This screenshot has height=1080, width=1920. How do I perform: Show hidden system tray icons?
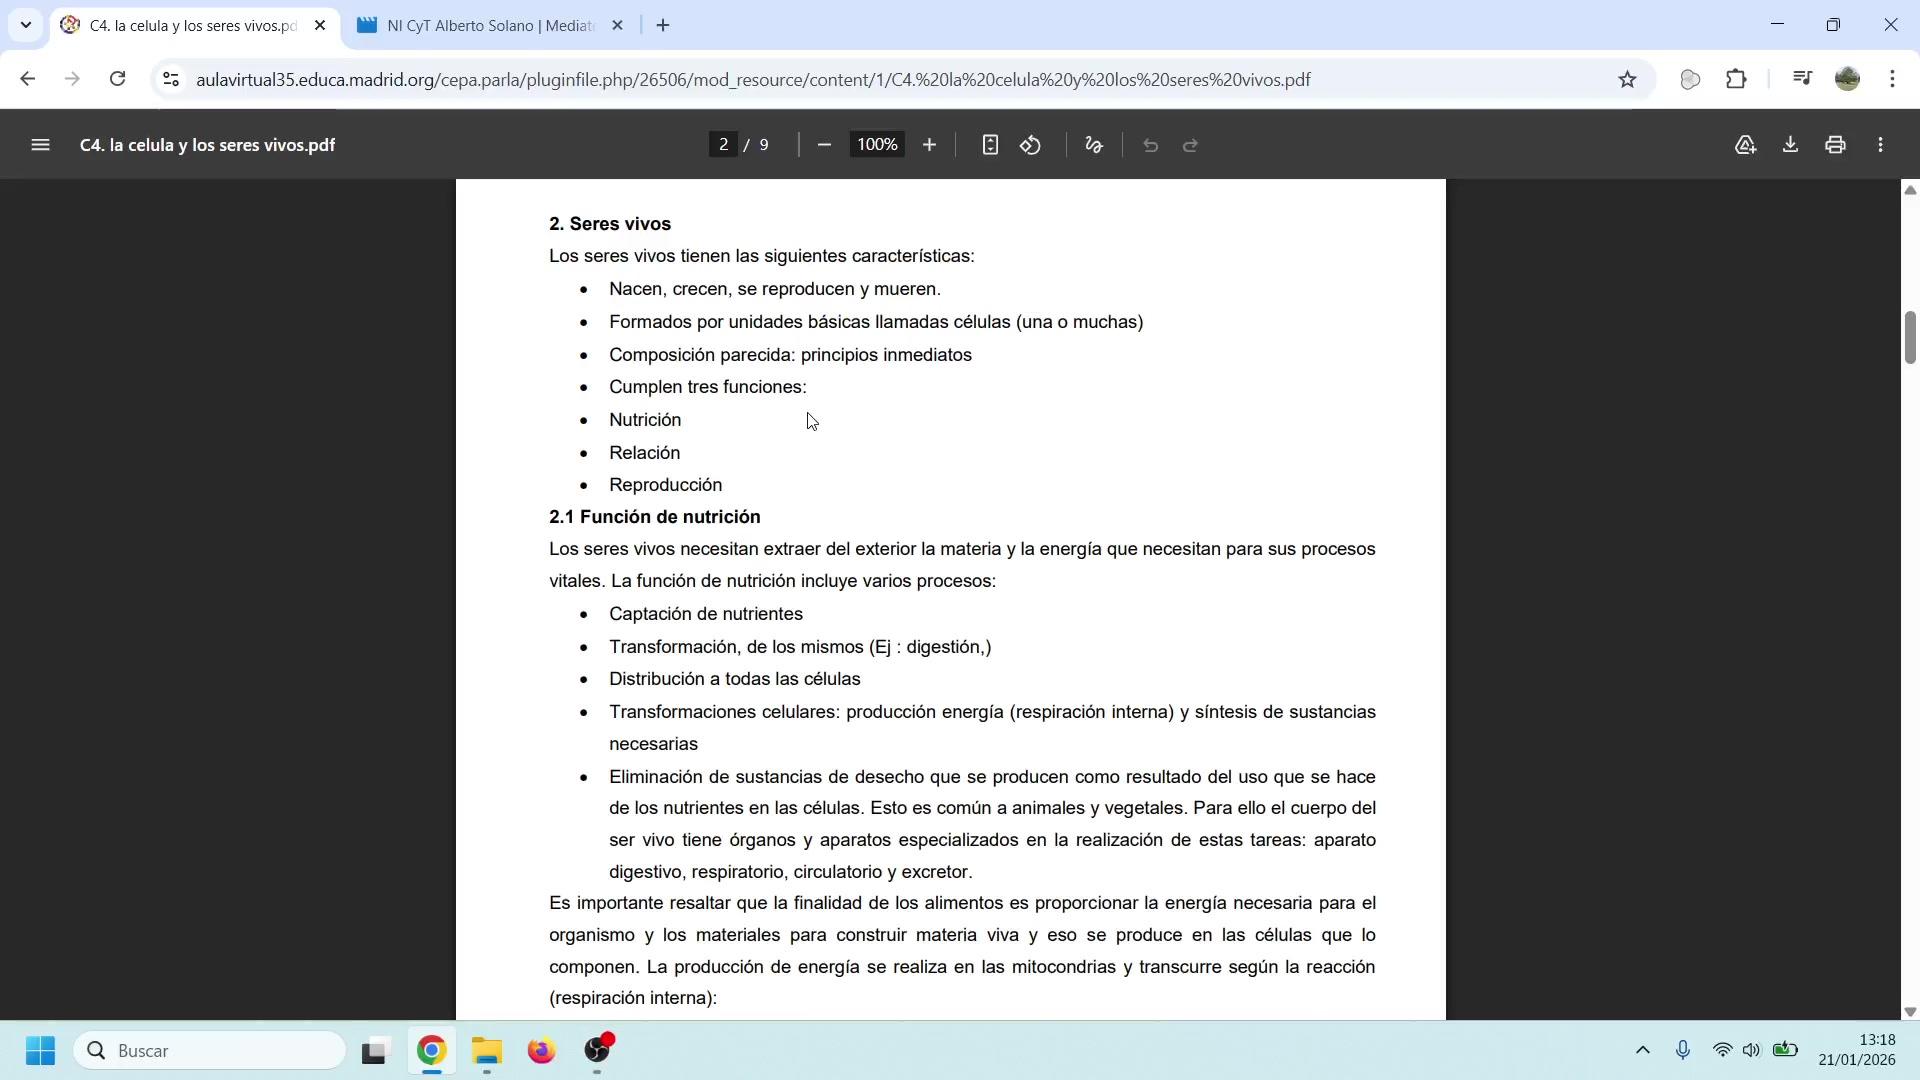(x=1642, y=1050)
